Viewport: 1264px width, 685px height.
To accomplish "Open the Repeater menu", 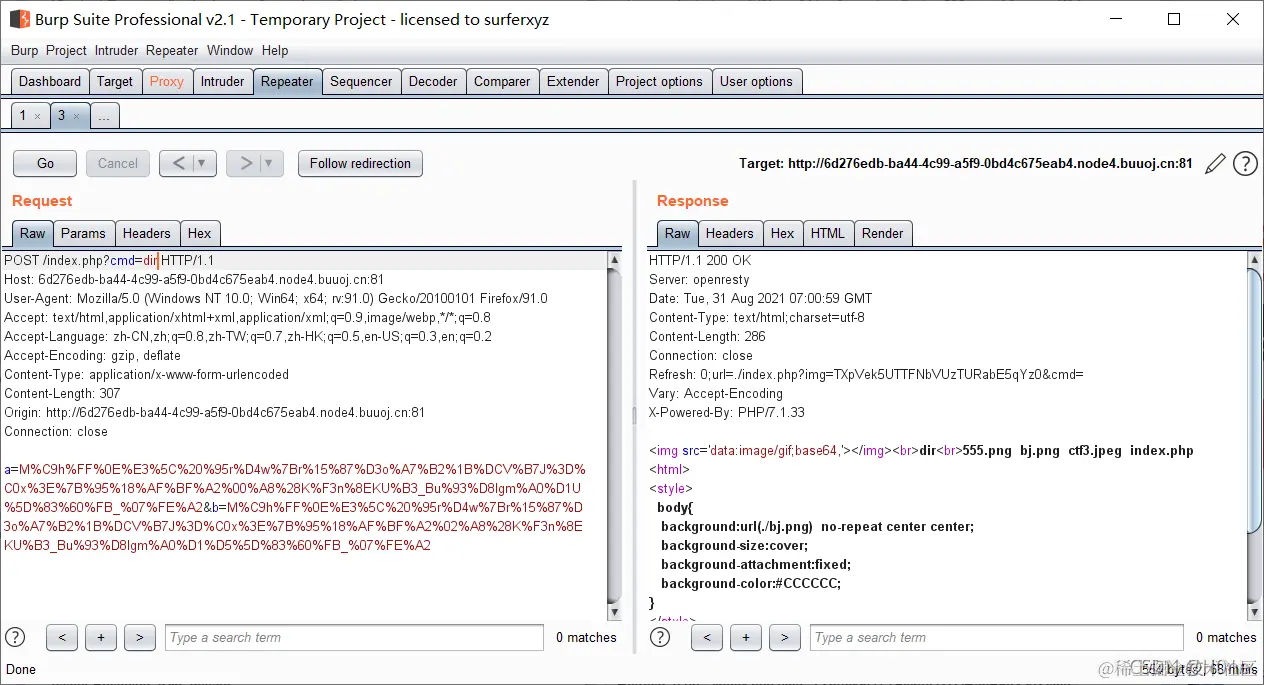I will coord(172,50).
